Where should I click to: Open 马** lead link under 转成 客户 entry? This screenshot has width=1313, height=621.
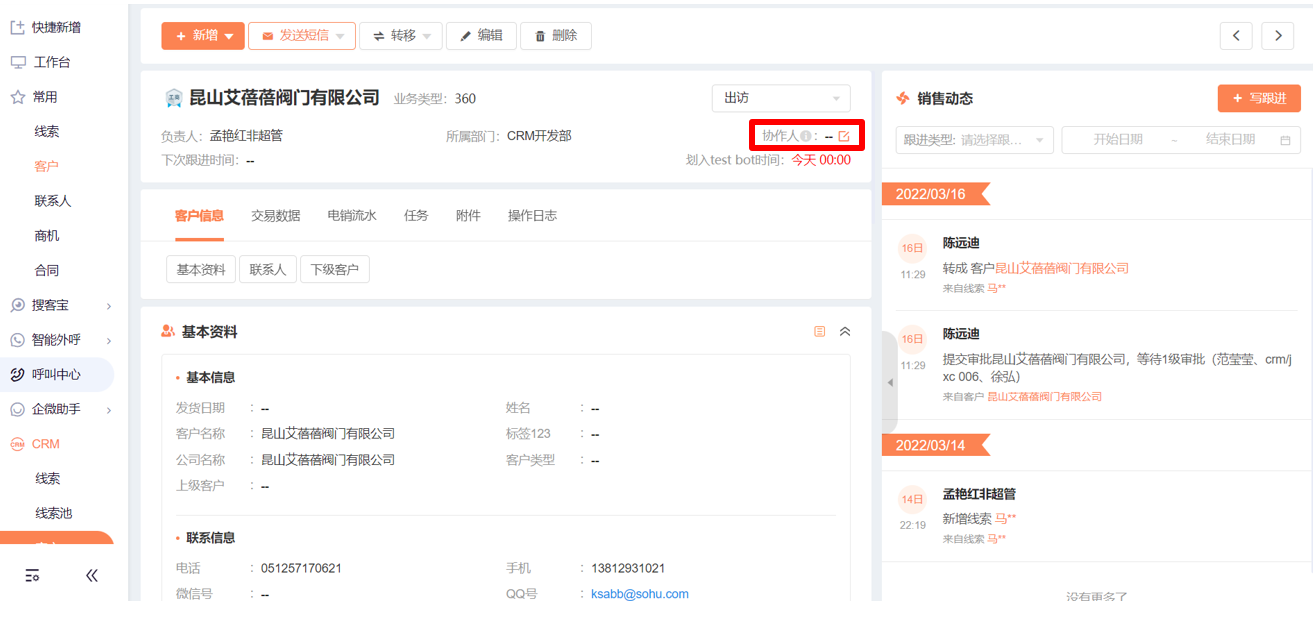[x=996, y=288]
